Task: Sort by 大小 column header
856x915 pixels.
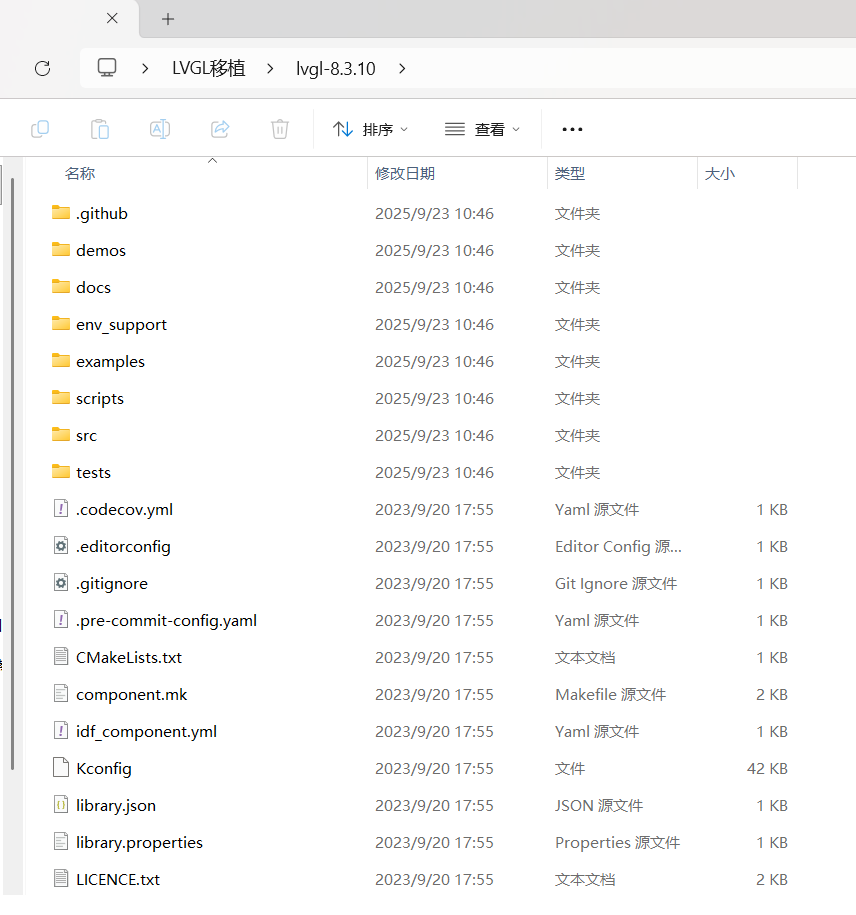Action: pyautogui.click(x=719, y=173)
